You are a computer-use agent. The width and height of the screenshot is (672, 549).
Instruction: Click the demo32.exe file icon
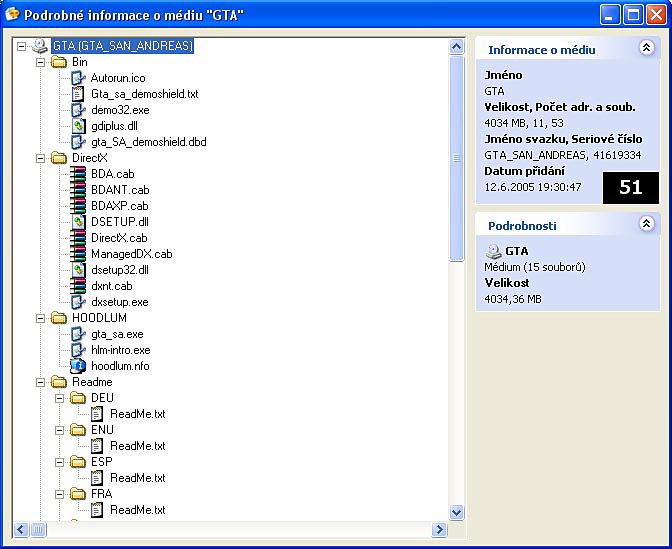[78, 110]
